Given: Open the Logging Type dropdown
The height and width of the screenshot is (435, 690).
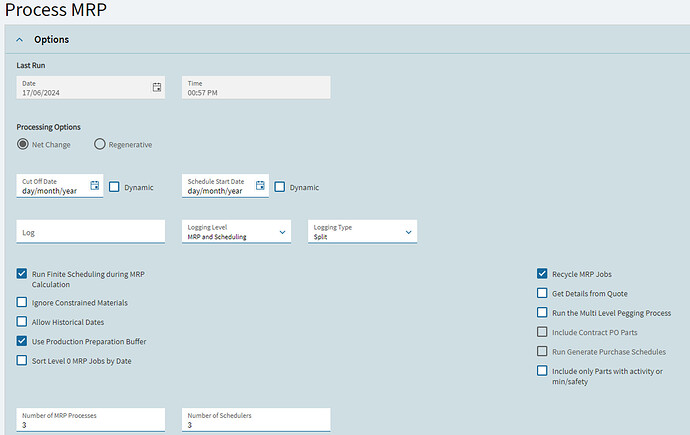Looking at the screenshot, I should 363,232.
